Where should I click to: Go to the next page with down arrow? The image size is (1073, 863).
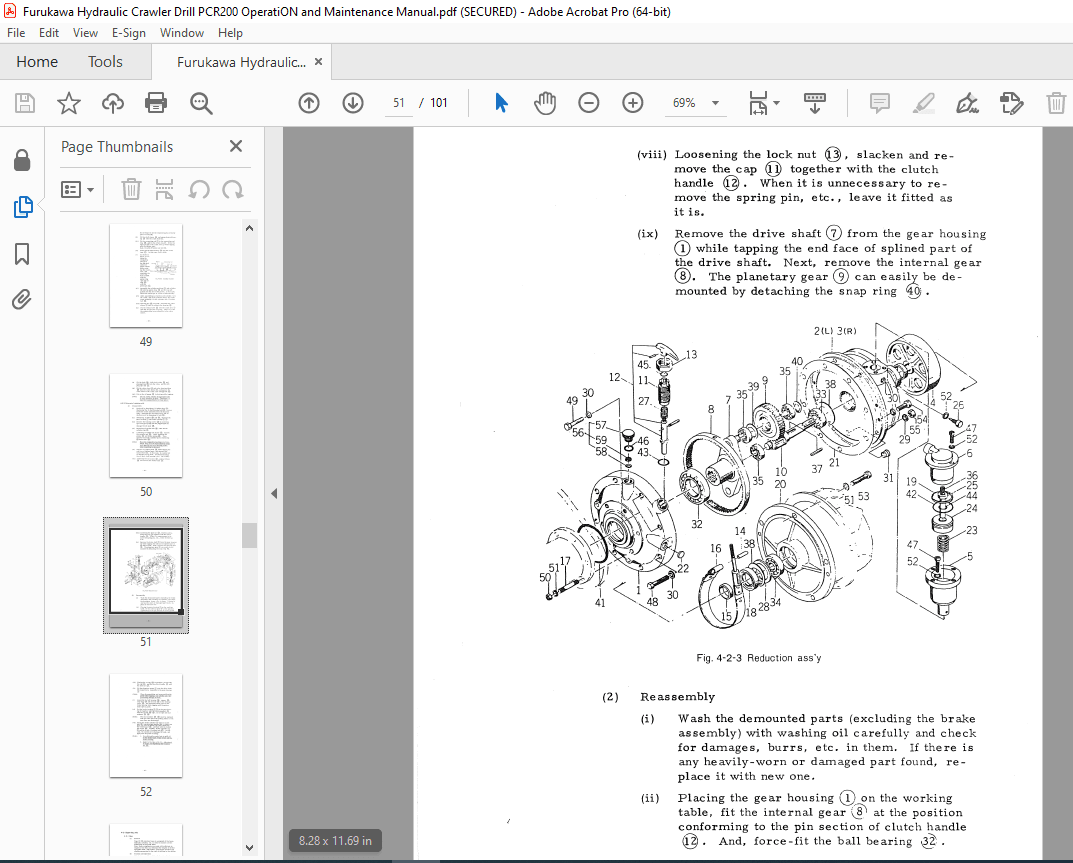353,102
